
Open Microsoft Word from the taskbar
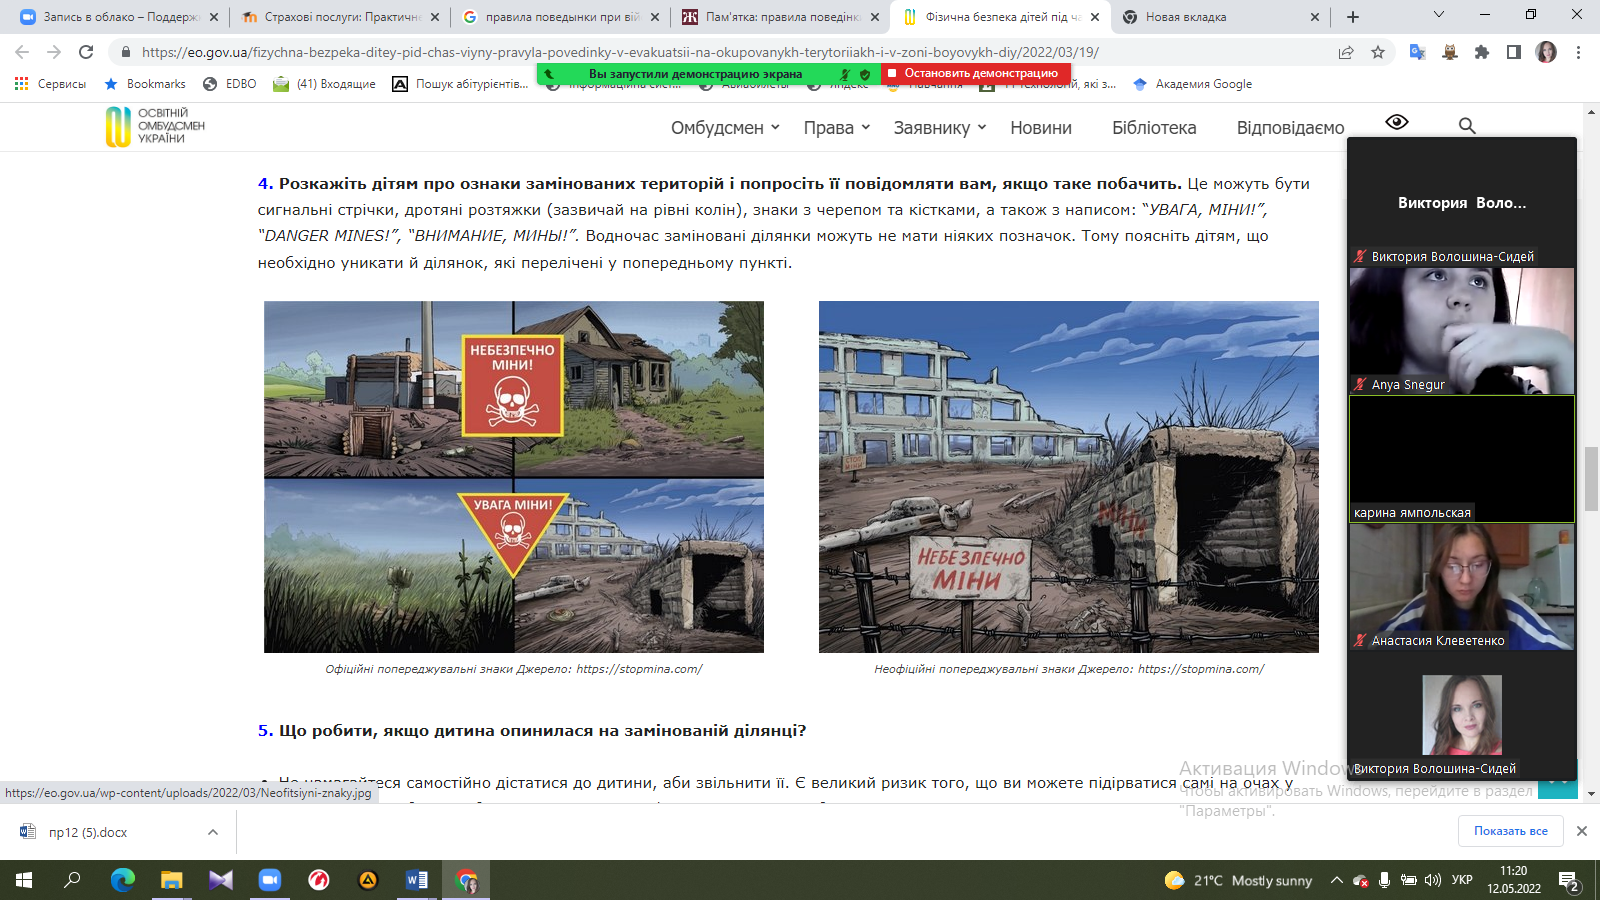tap(417, 880)
